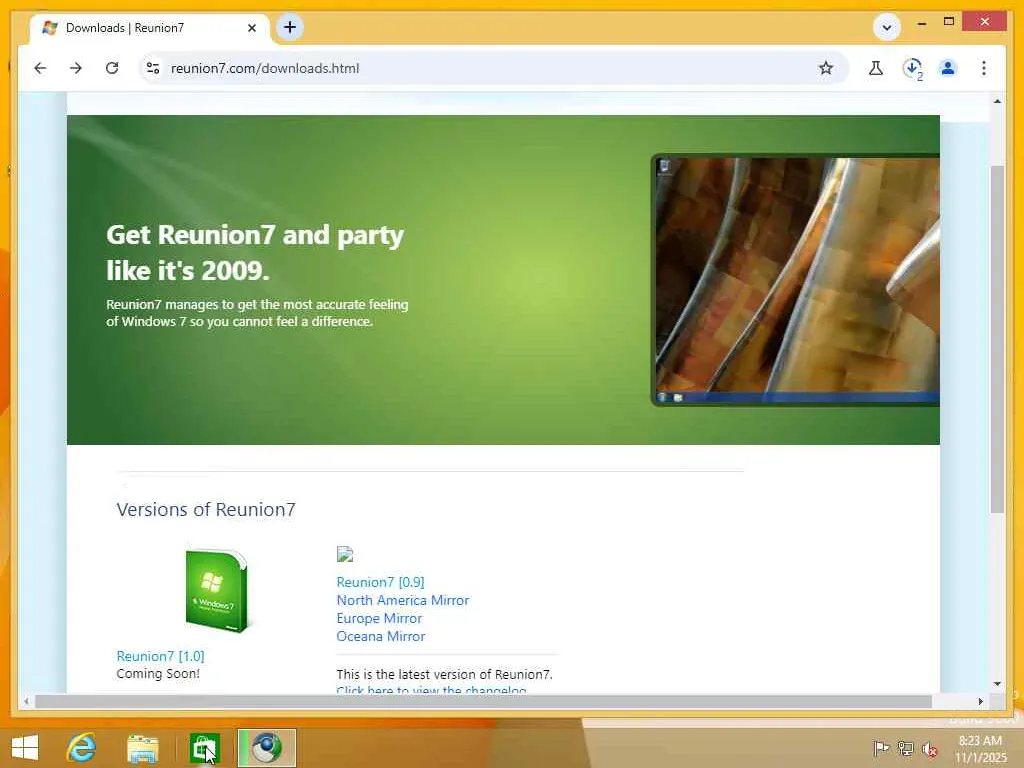The image size is (1024, 768).
Task: Maximize the browser window
Action: [949, 22]
